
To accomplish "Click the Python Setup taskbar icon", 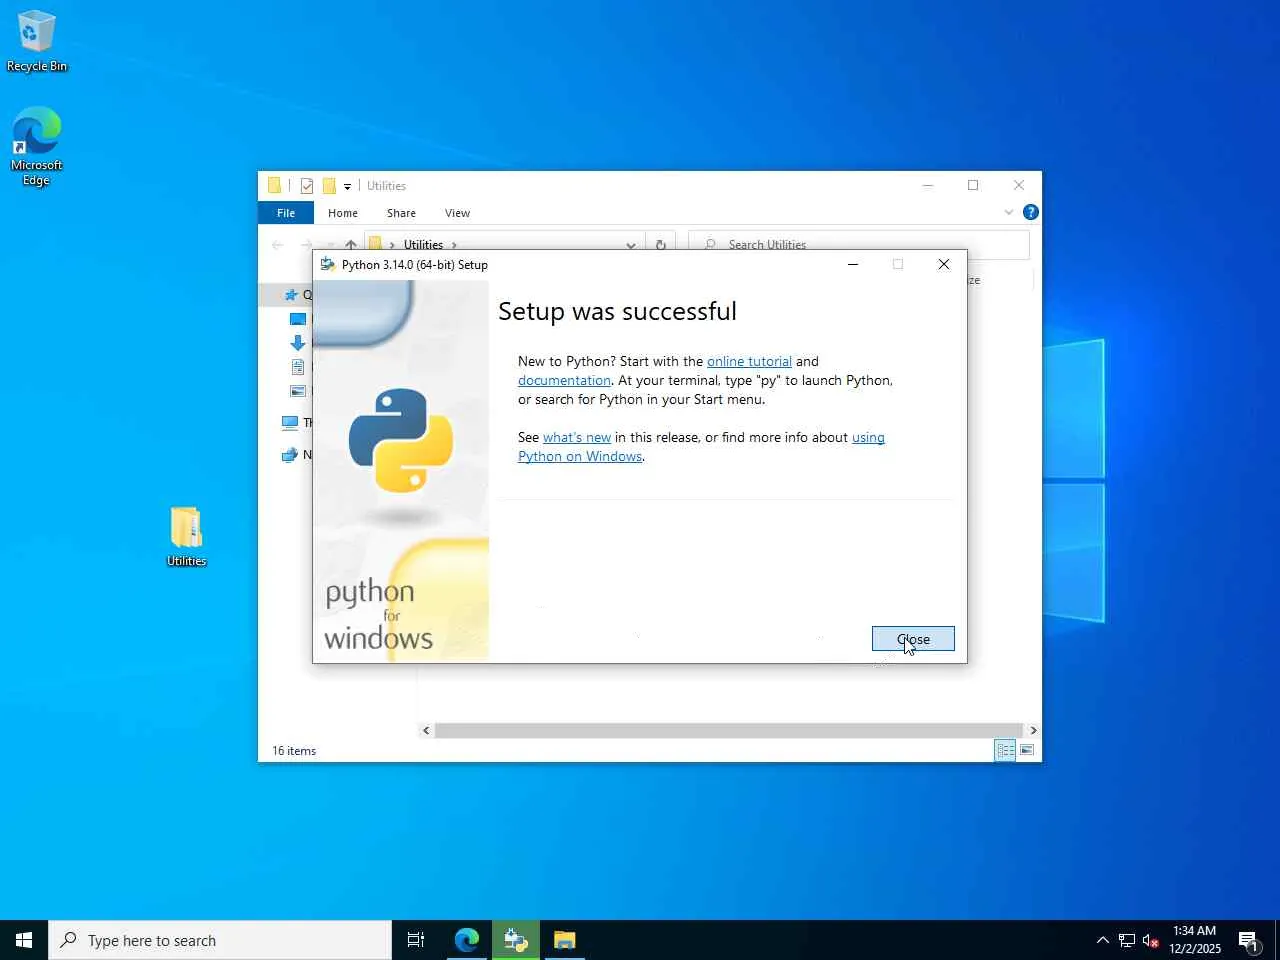I will pos(516,940).
